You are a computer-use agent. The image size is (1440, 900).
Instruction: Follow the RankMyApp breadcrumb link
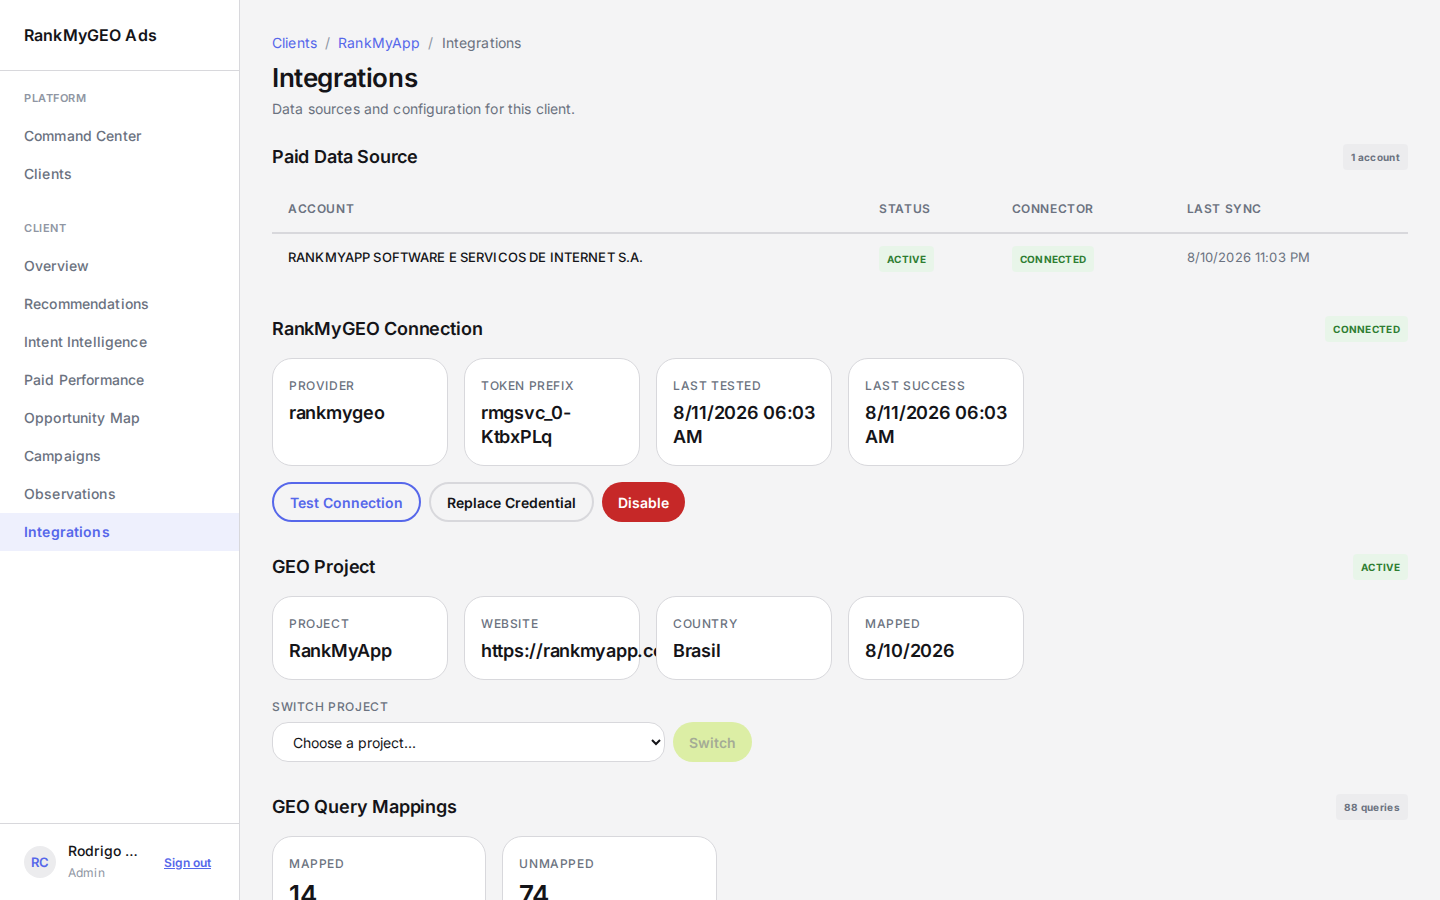pos(379,43)
